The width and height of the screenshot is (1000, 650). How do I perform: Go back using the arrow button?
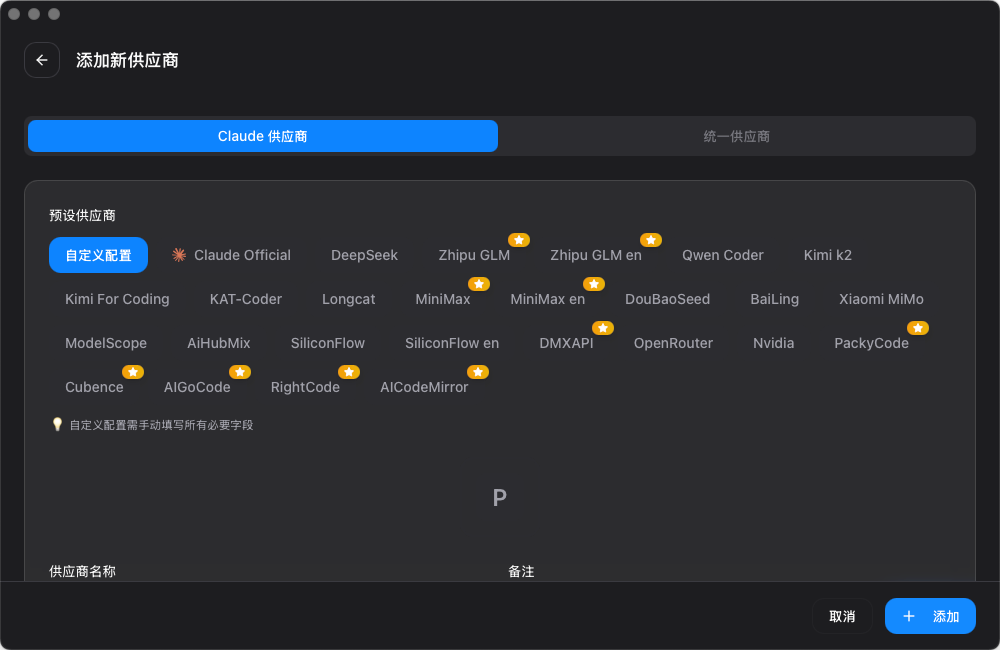point(42,60)
